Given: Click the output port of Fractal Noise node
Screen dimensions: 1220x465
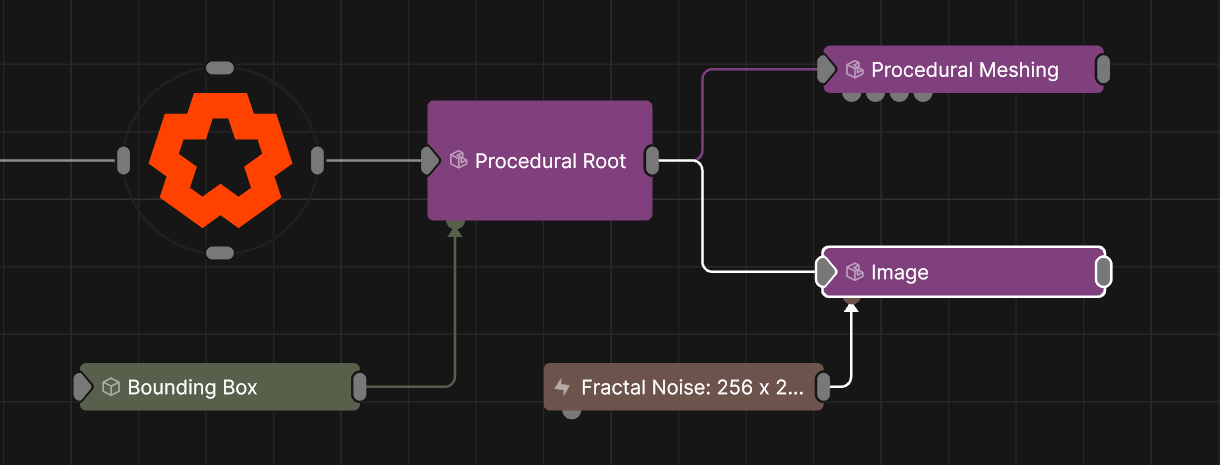Looking at the screenshot, I should (x=823, y=387).
